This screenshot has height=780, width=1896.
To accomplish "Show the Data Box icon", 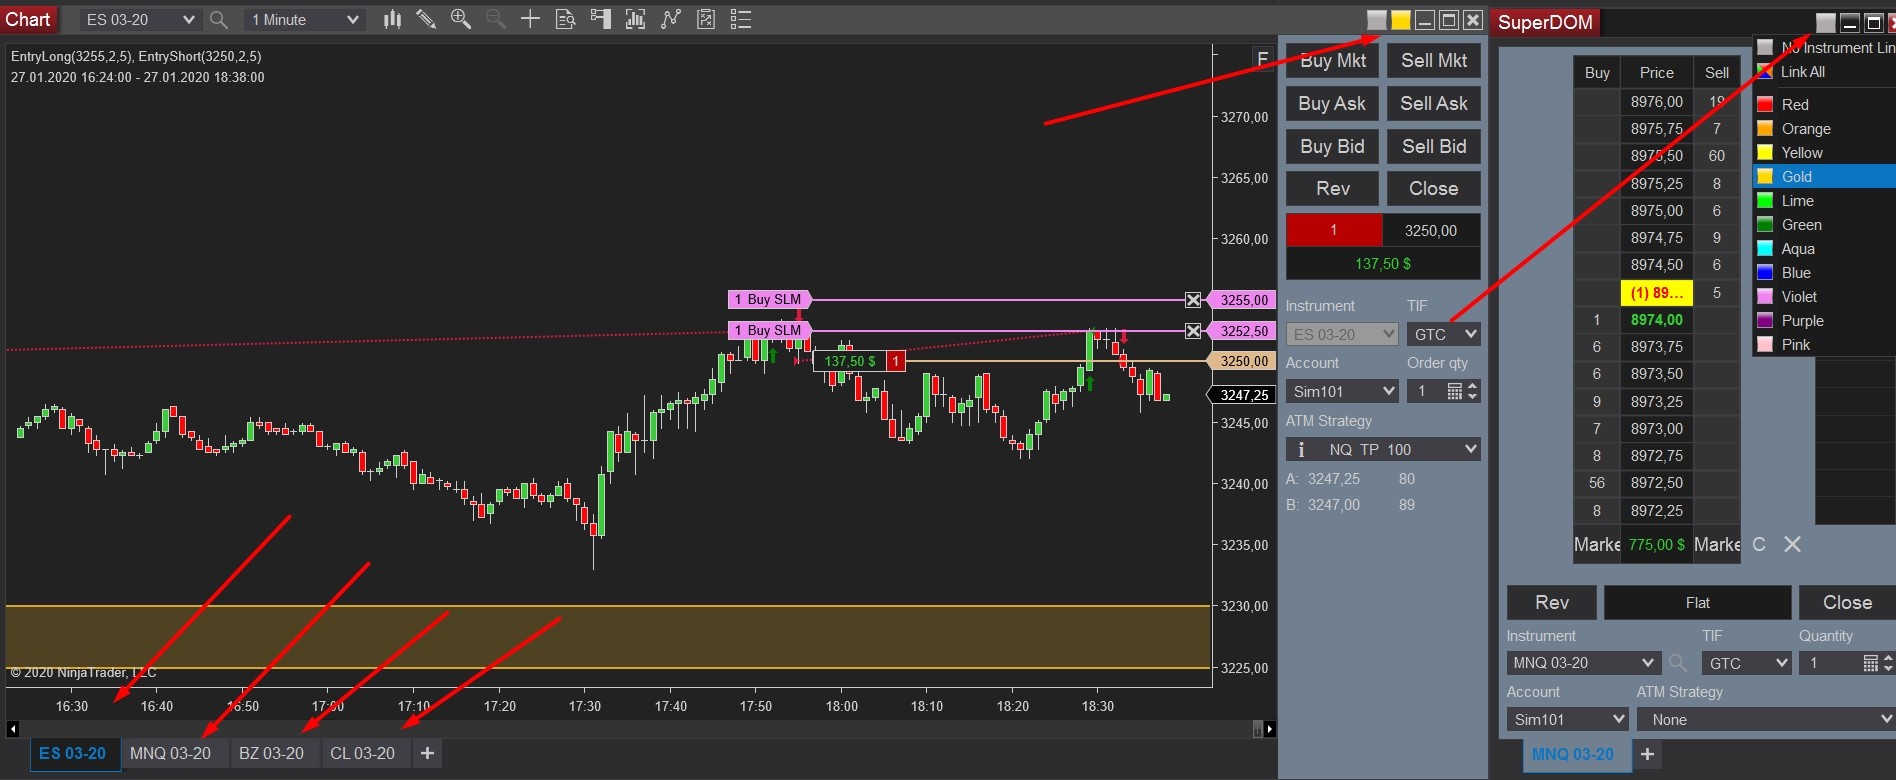I will click(x=565, y=19).
